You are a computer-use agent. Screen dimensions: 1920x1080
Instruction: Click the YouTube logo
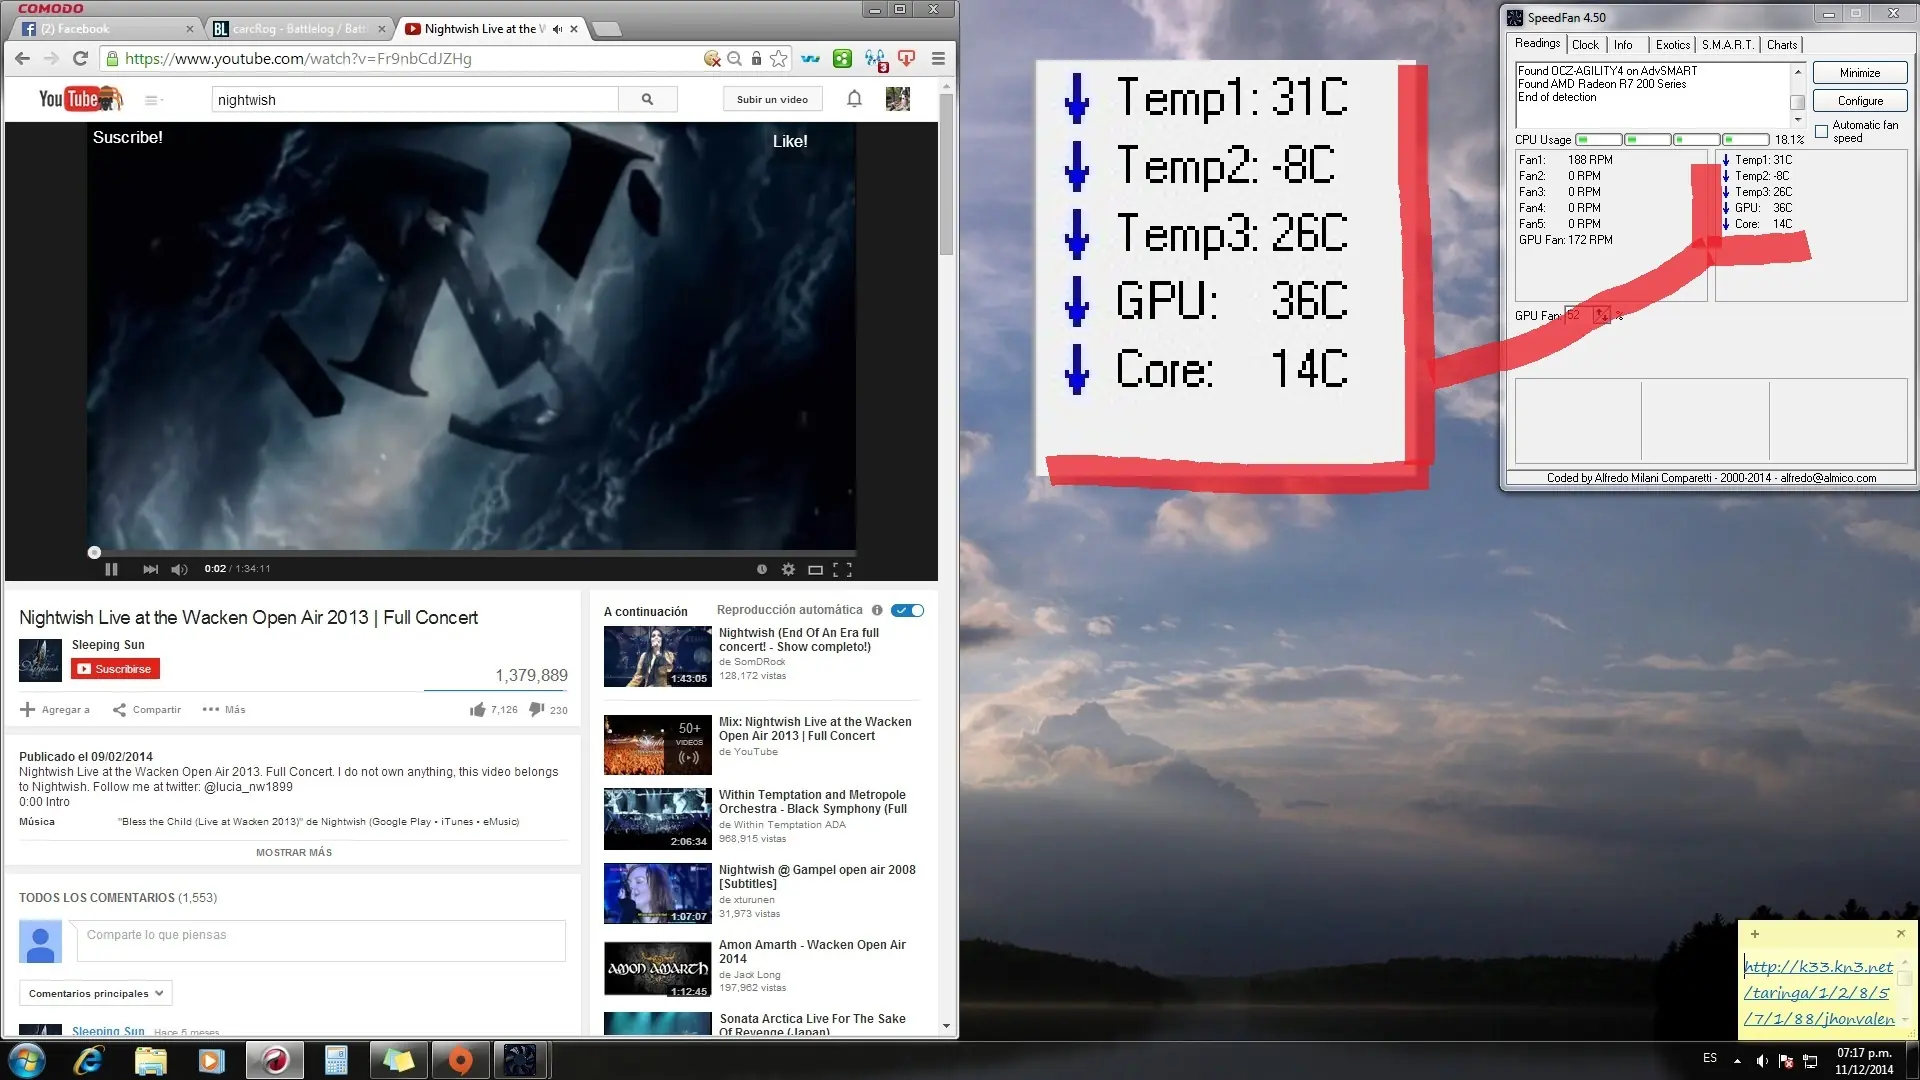[x=80, y=99]
